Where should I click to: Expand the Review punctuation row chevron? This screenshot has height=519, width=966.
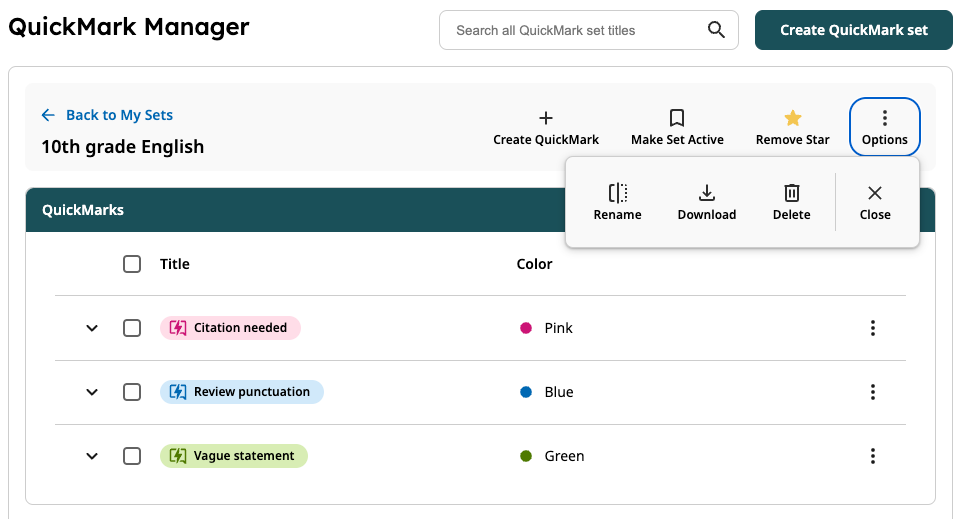pos(92,392)
